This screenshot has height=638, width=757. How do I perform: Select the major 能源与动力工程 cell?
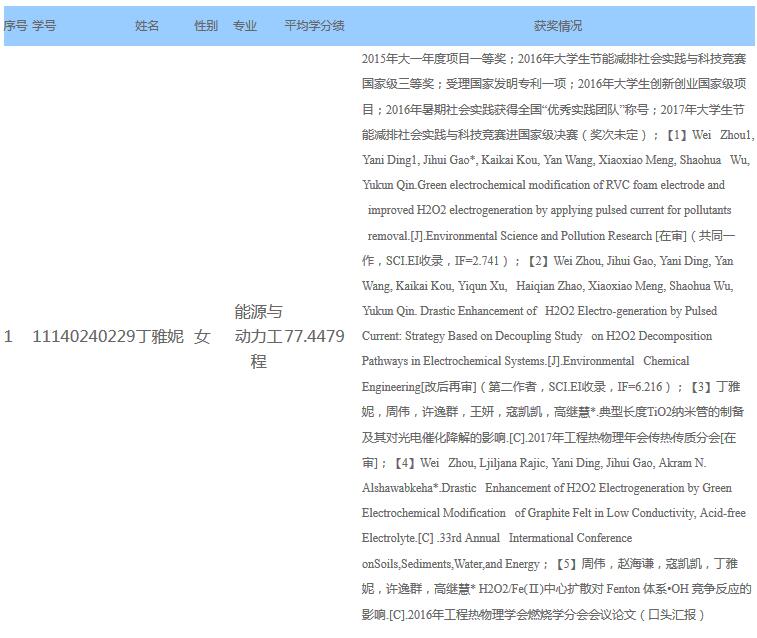pos(258,337)
